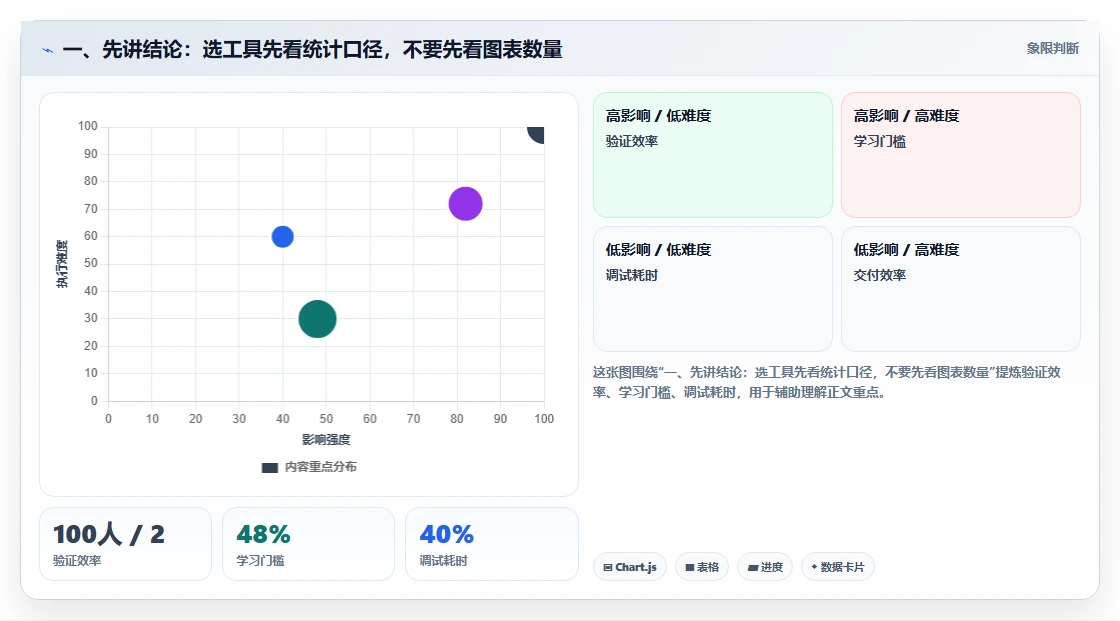Click the 影响强度 x-axis title
The image size is (1120, 621).
(326, 439)
